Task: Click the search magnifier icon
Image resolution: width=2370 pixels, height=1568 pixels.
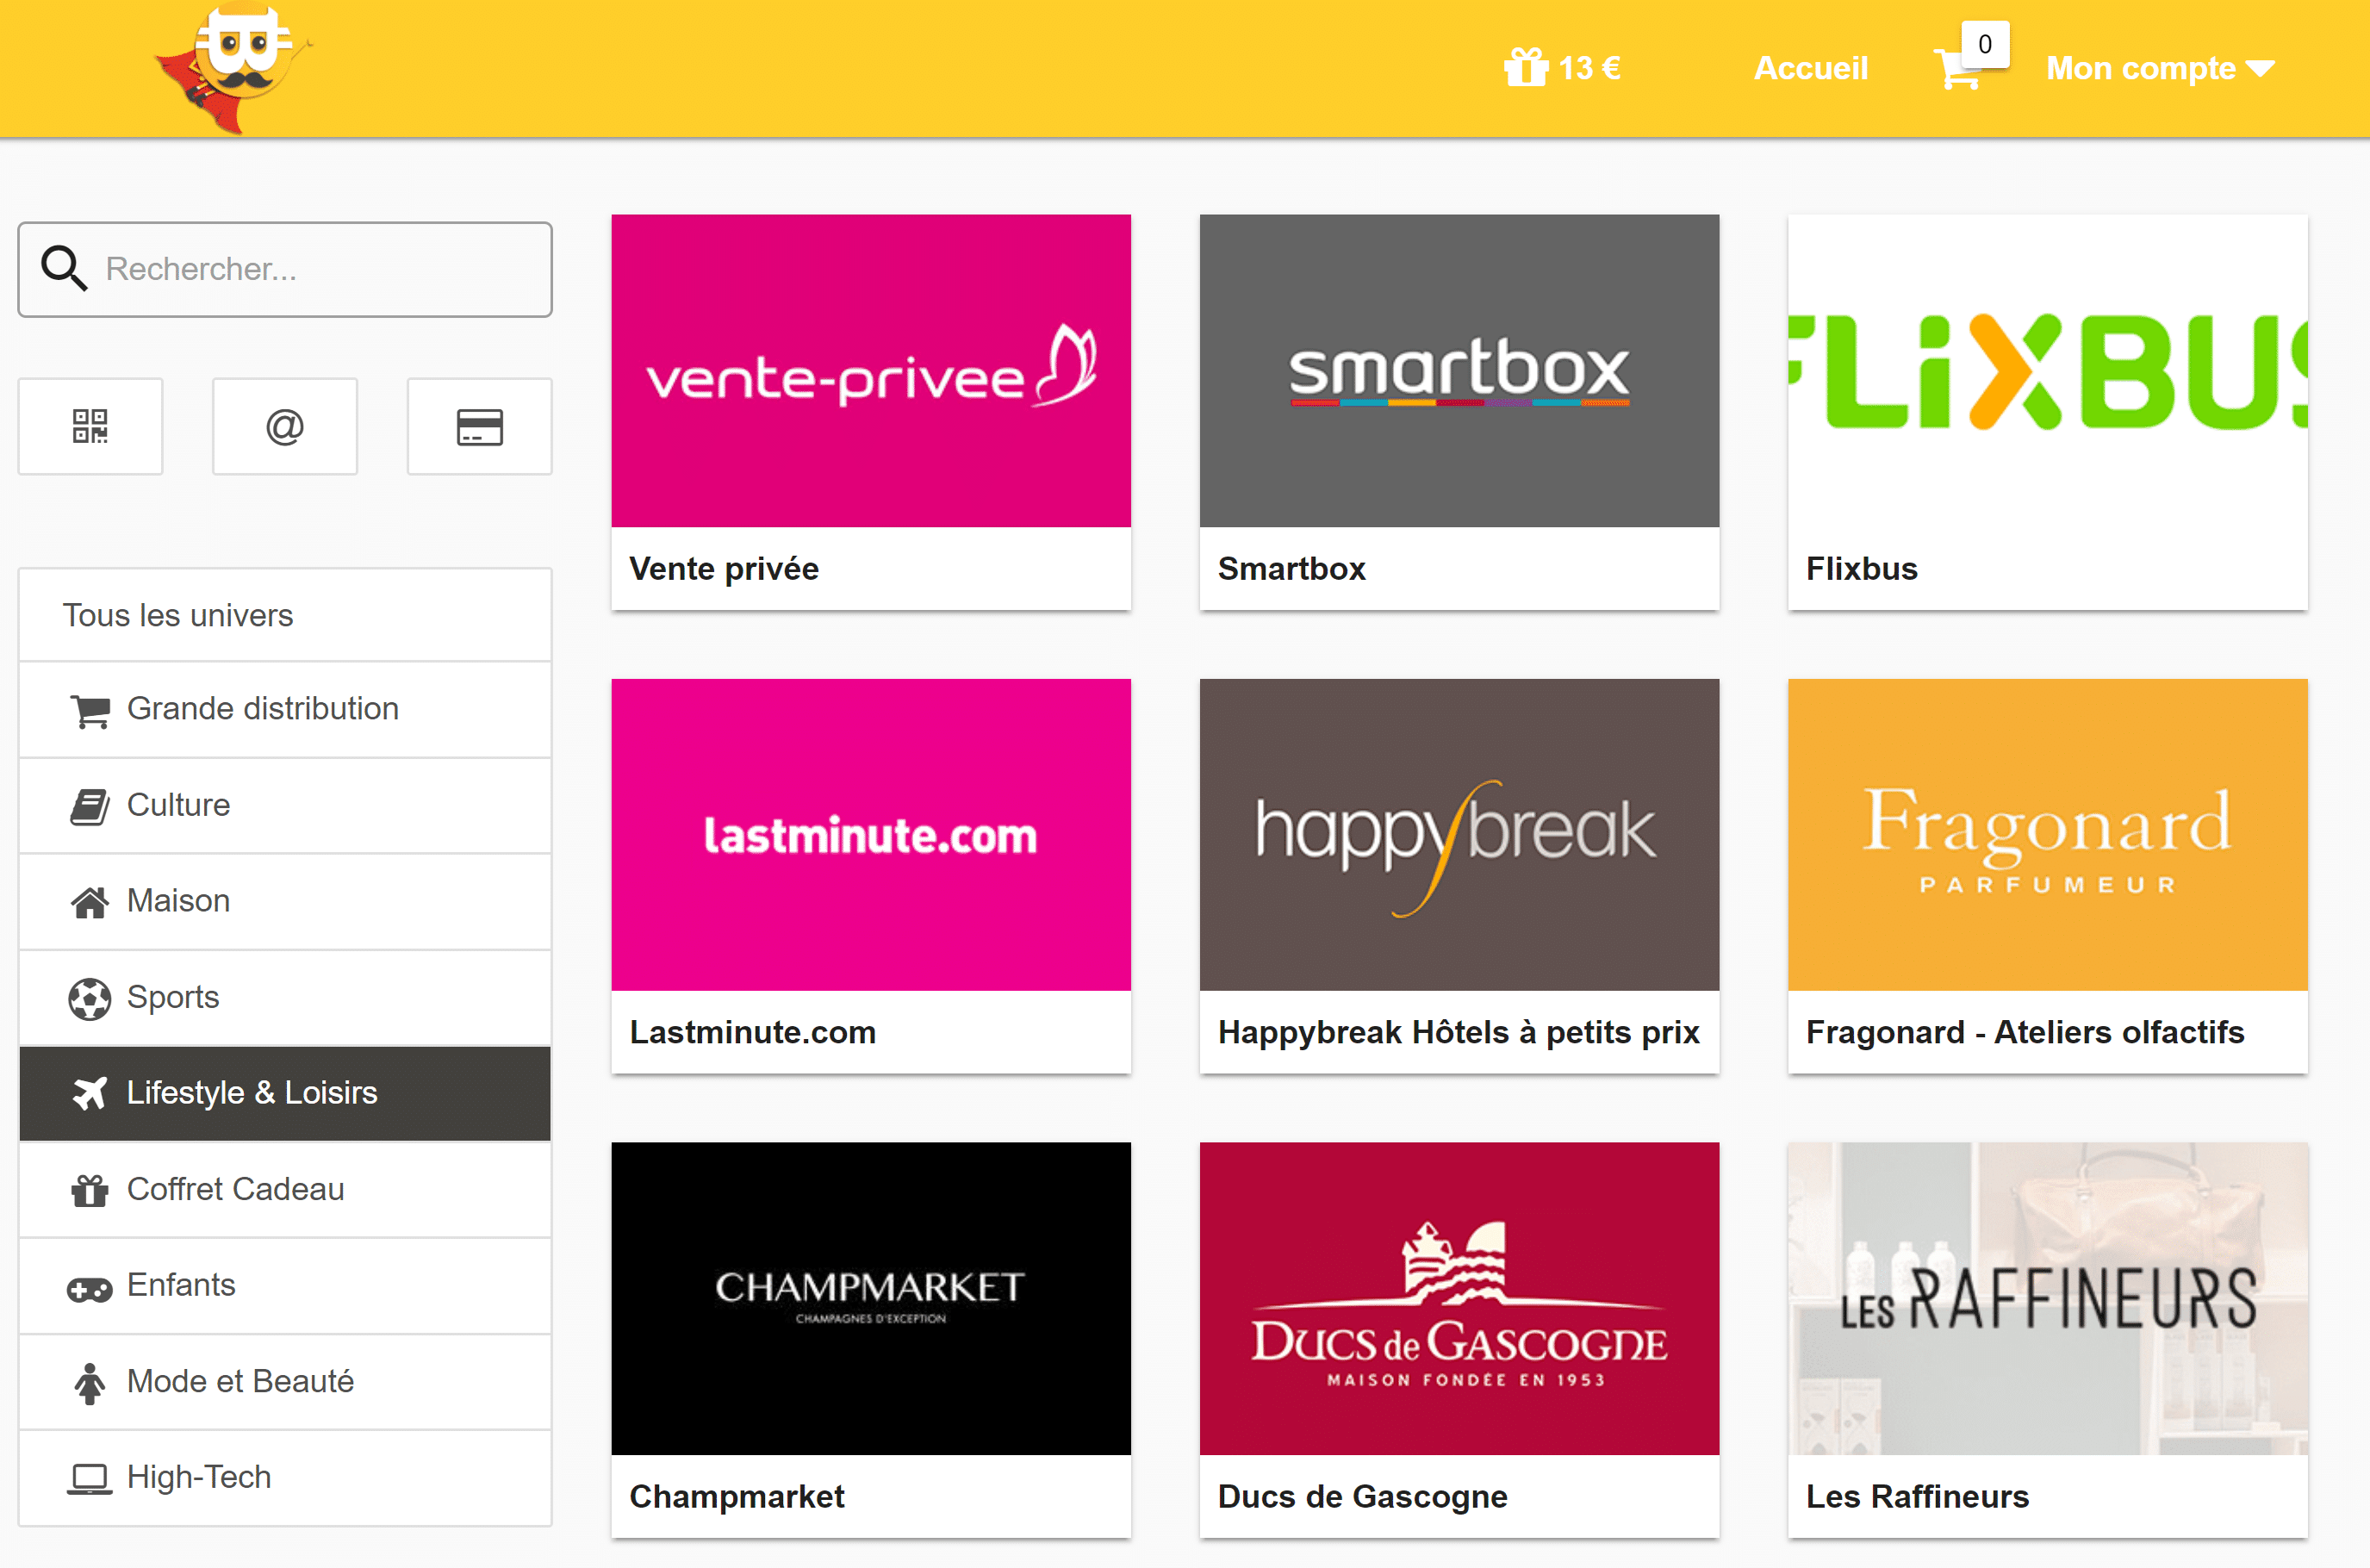Action: click(x=64, y=269)
